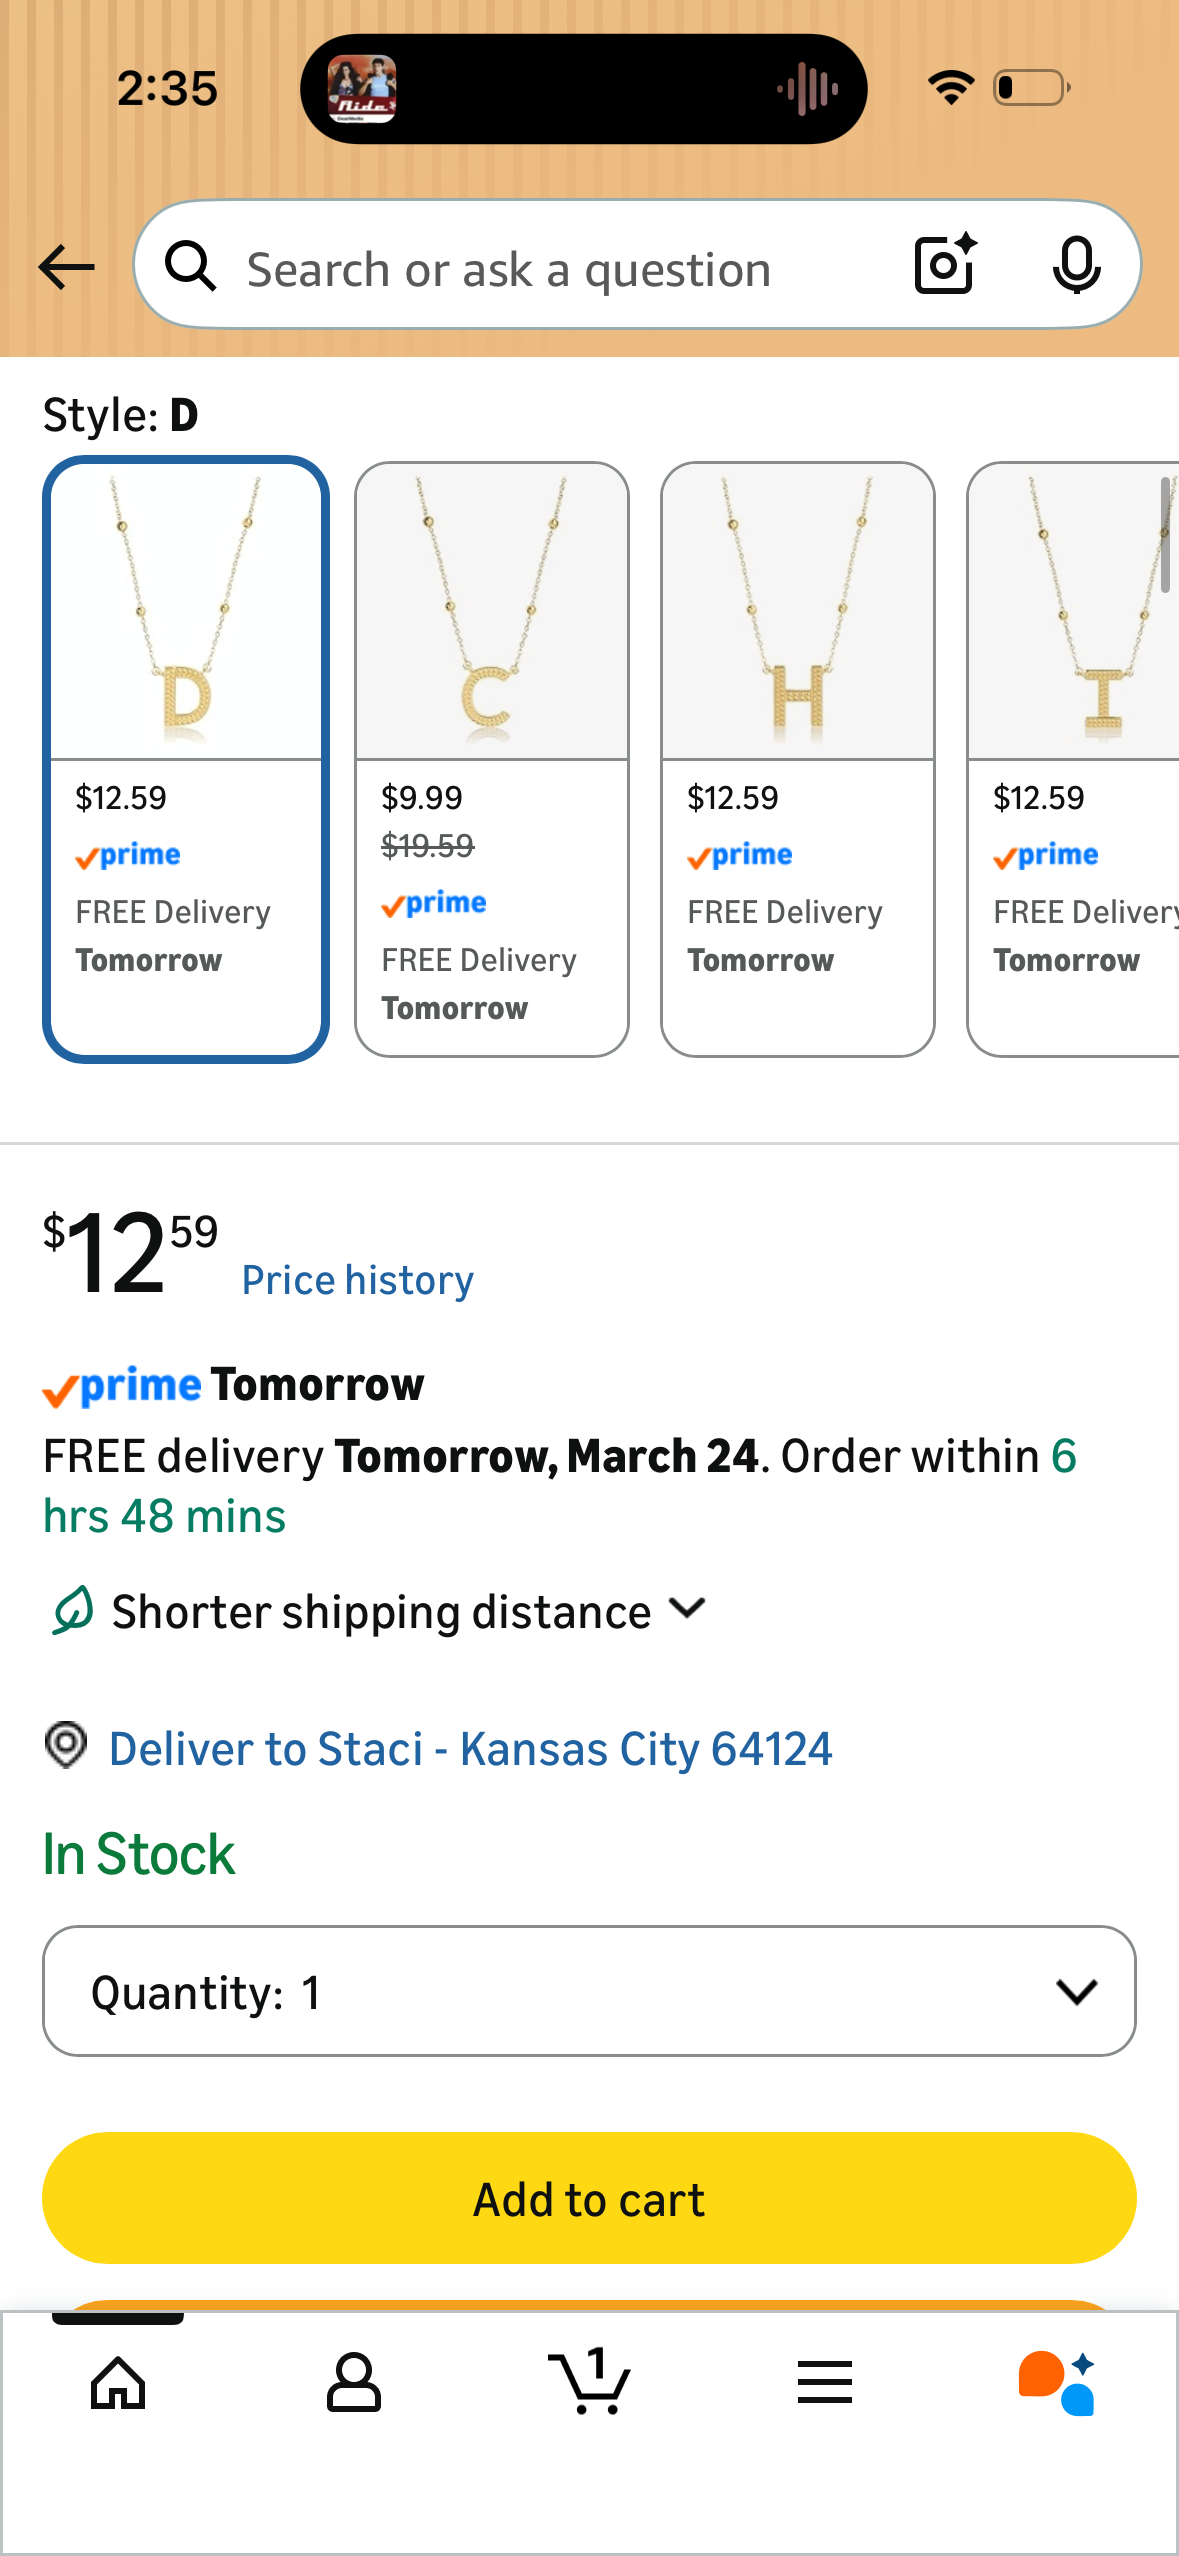
Task: Tap the microphone voice search icon
Action: 1076,265
